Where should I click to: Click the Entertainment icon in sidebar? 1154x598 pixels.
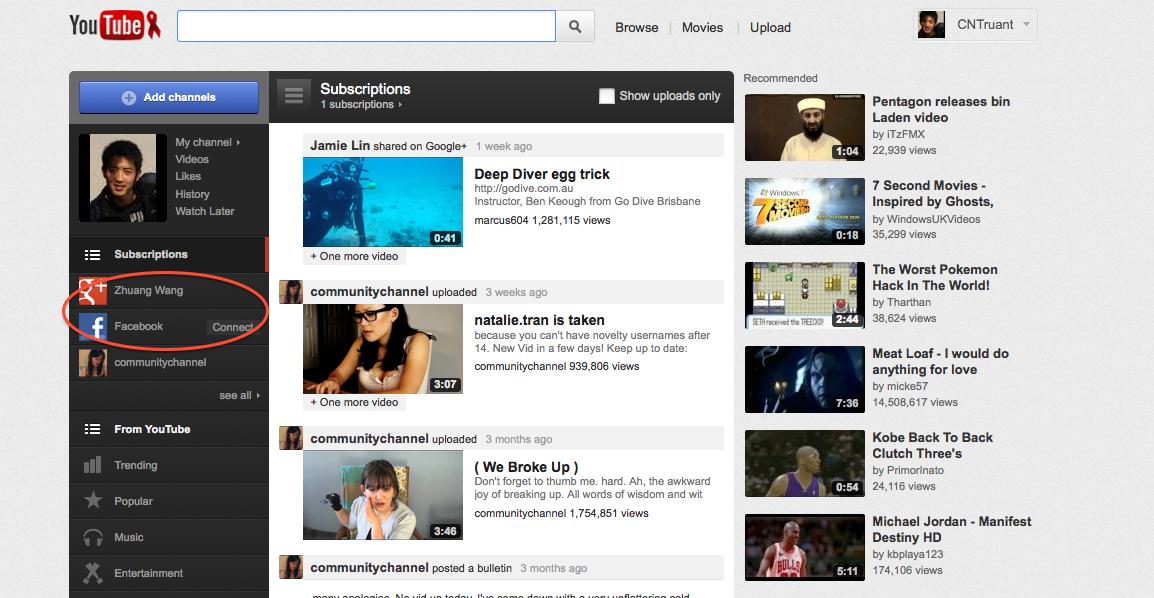click(x=93, y=573)
